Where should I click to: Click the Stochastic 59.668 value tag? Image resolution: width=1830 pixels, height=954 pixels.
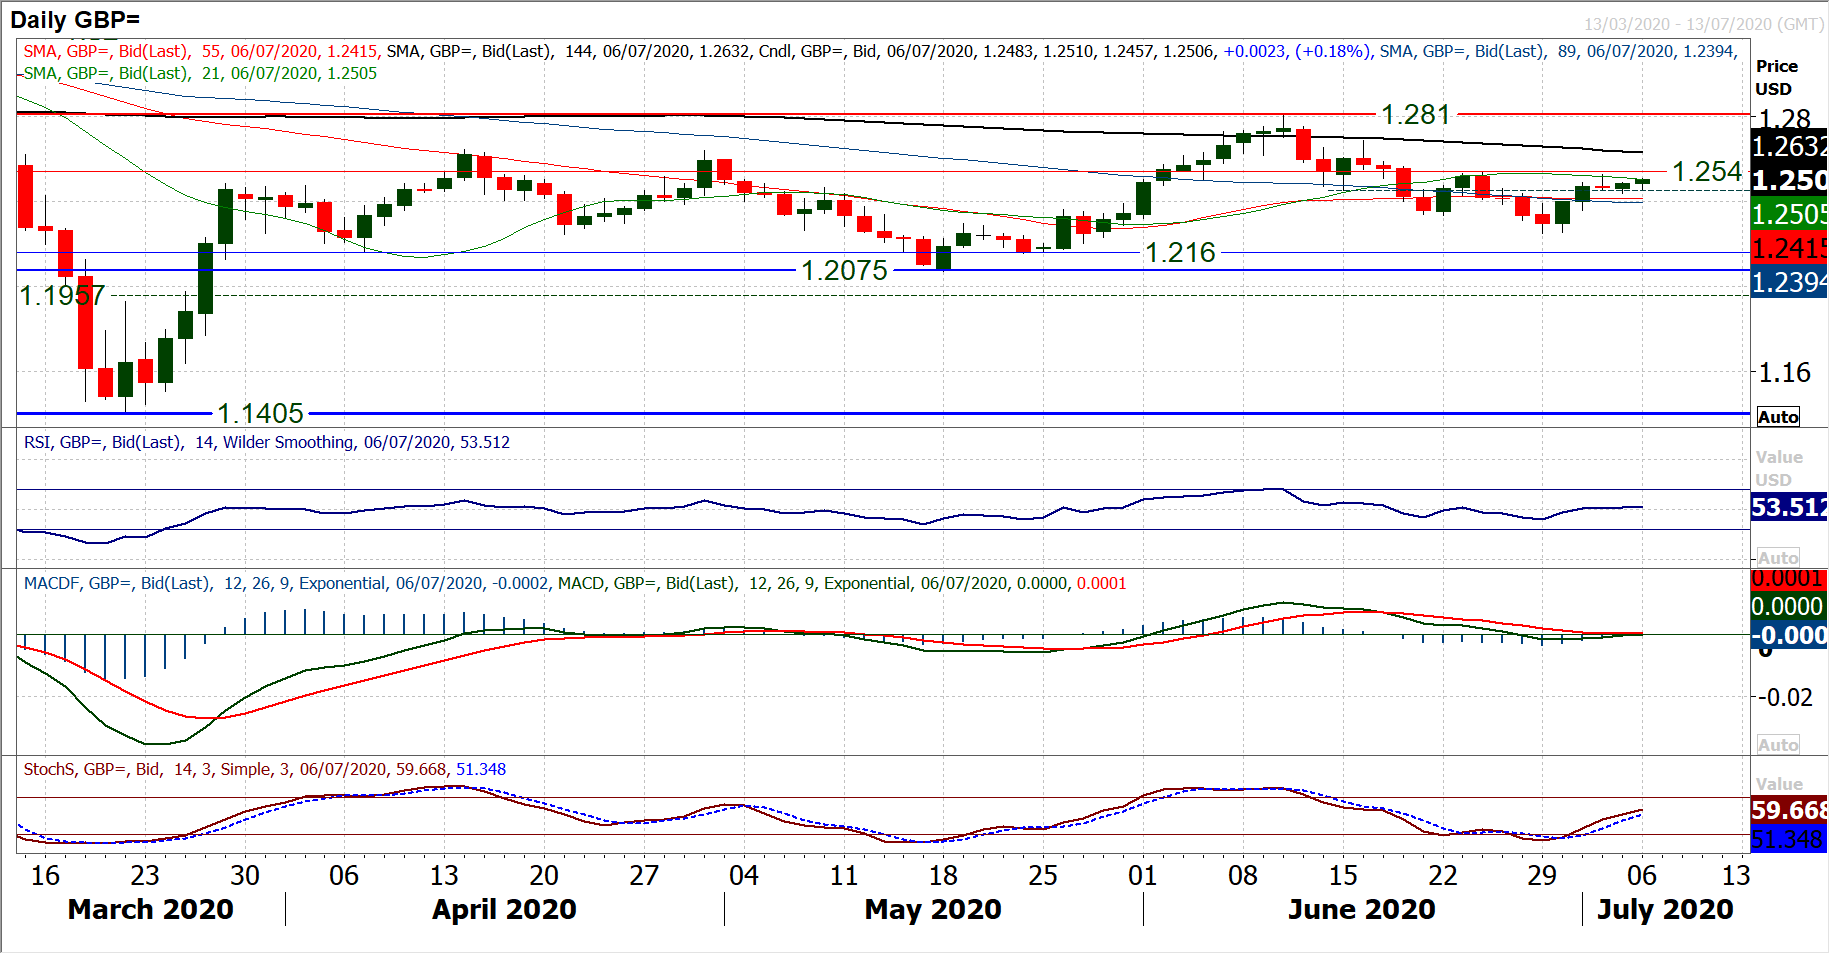pyautogui.click(x=1789, y=810)
